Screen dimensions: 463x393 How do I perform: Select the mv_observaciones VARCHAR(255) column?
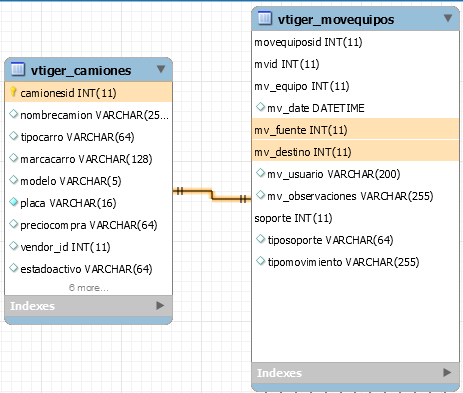tap(355, 196)
